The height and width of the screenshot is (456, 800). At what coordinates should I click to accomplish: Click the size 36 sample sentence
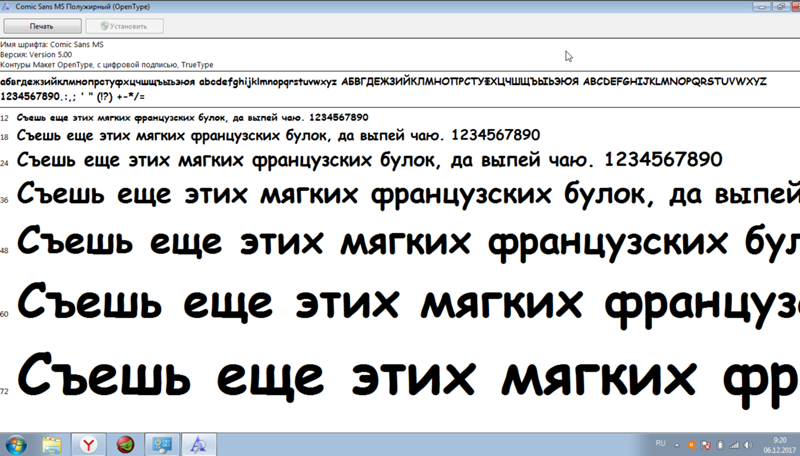[x=408, y=195]
